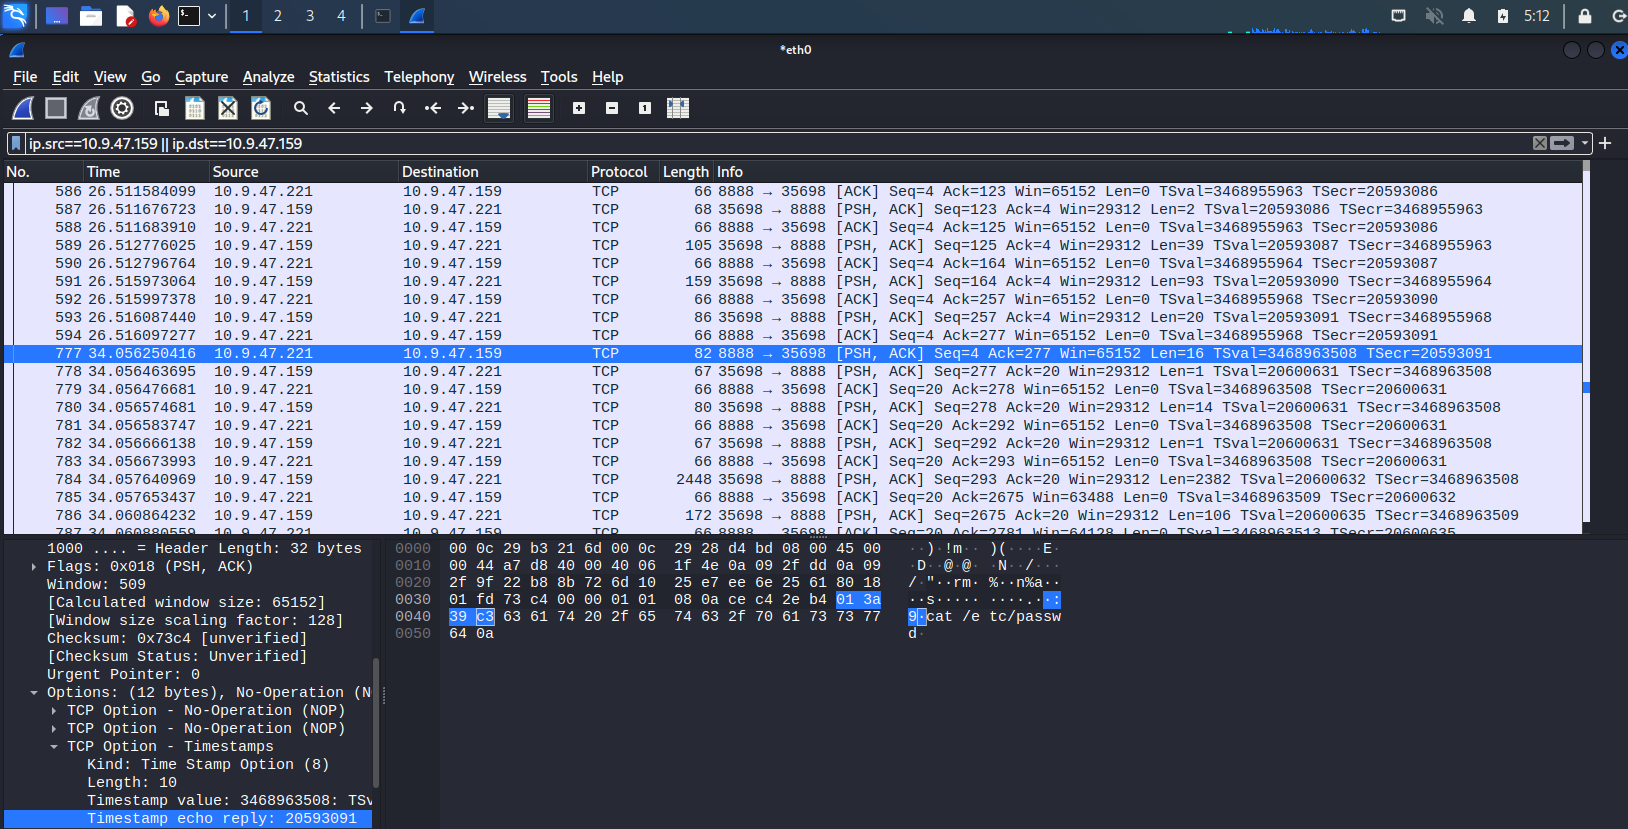Click the display filter bookmark icon

click(x=16, y=143)
